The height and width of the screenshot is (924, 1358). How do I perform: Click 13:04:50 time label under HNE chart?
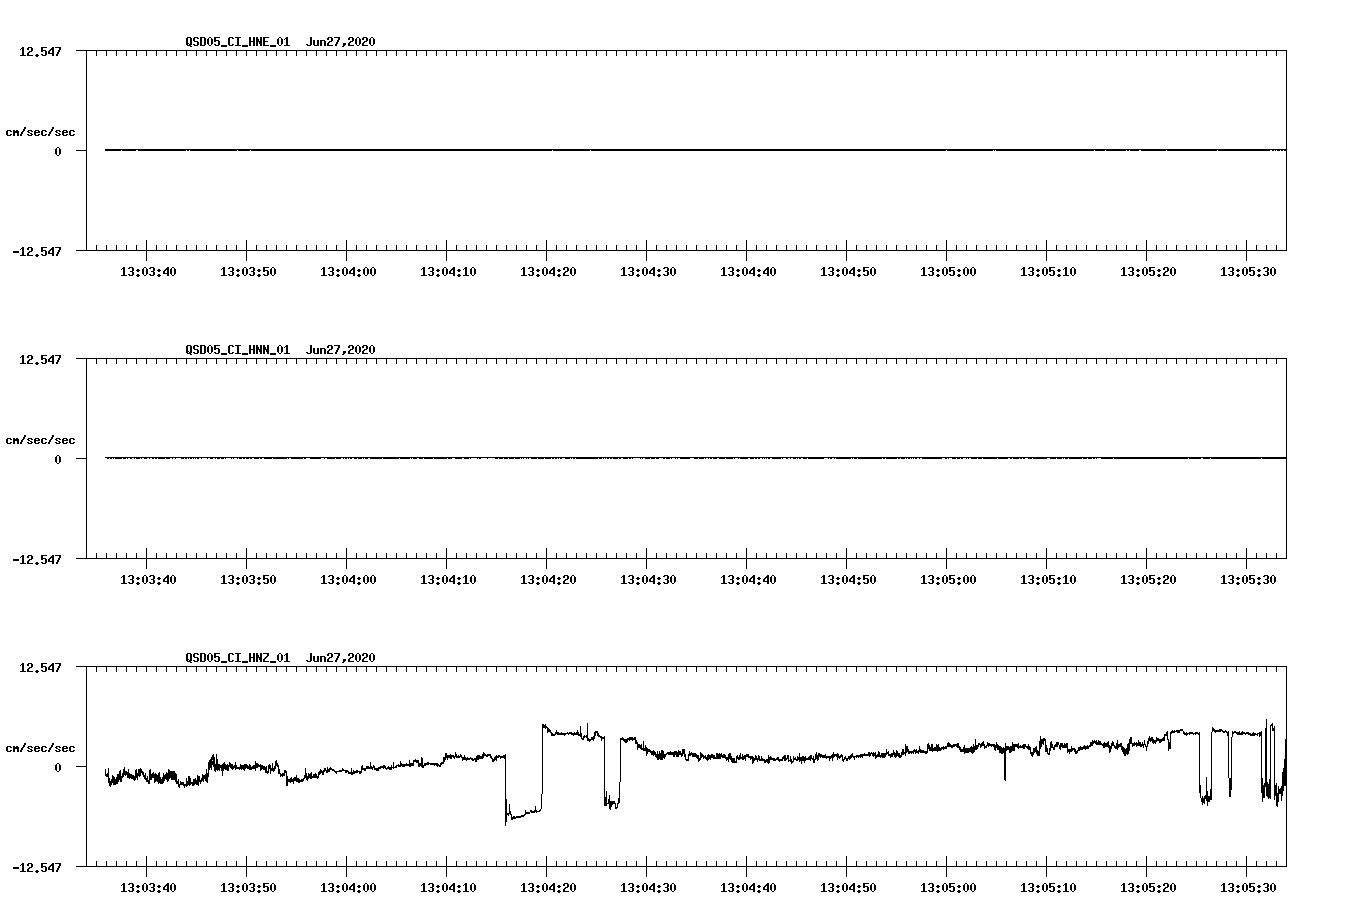tap(848, 271)
